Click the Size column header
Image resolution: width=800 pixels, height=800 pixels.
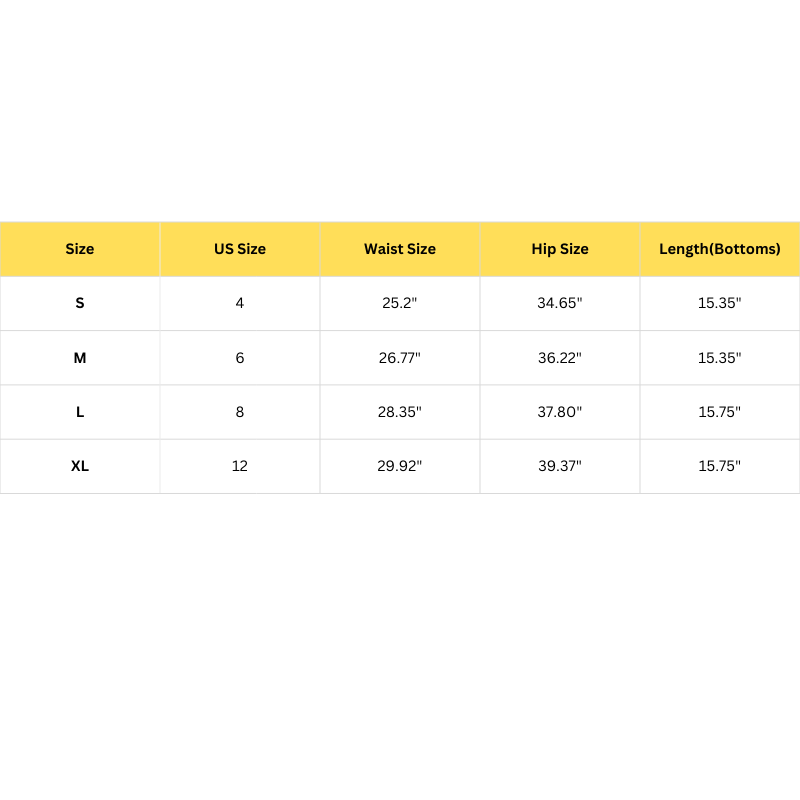coord(80,249)
